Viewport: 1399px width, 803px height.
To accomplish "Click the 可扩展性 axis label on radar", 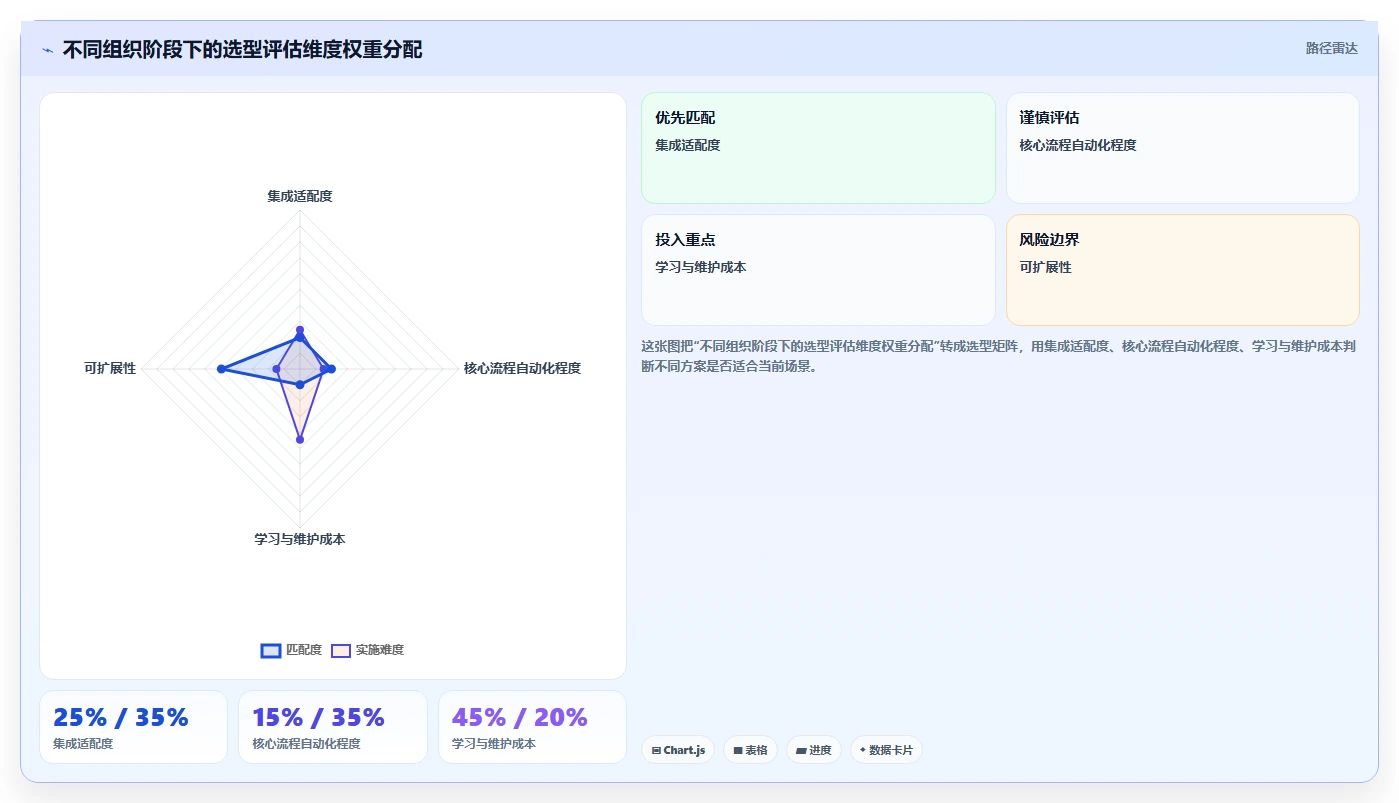I will pos(110,368).
